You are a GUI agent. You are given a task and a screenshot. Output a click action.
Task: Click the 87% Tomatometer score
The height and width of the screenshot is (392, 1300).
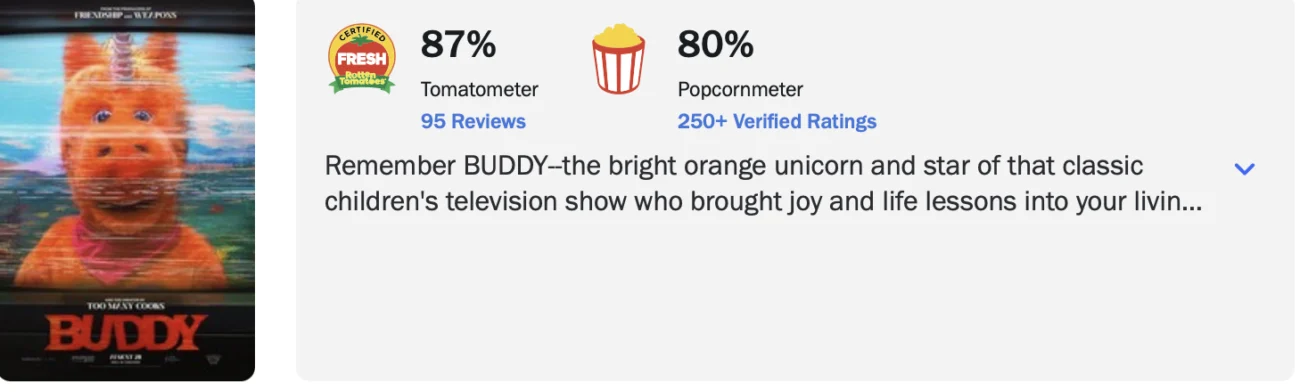point(458,44)
